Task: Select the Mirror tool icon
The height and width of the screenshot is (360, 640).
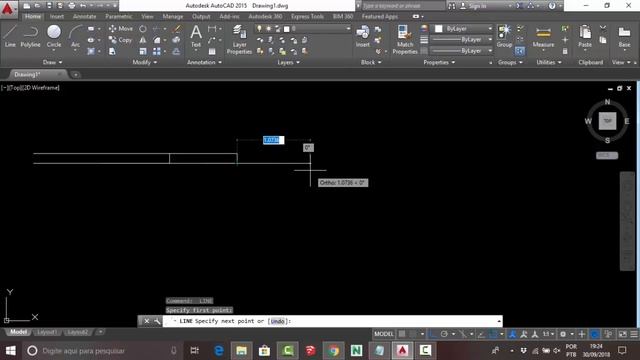Action: pos(143,40)
